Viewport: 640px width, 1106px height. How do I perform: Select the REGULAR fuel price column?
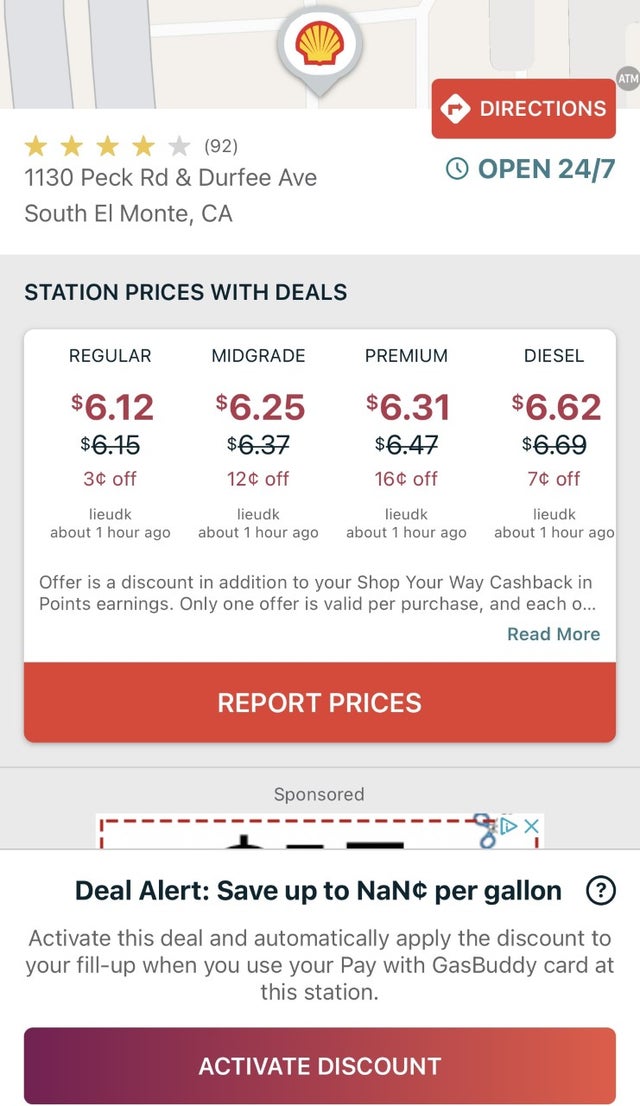click(x=110, y=408)
